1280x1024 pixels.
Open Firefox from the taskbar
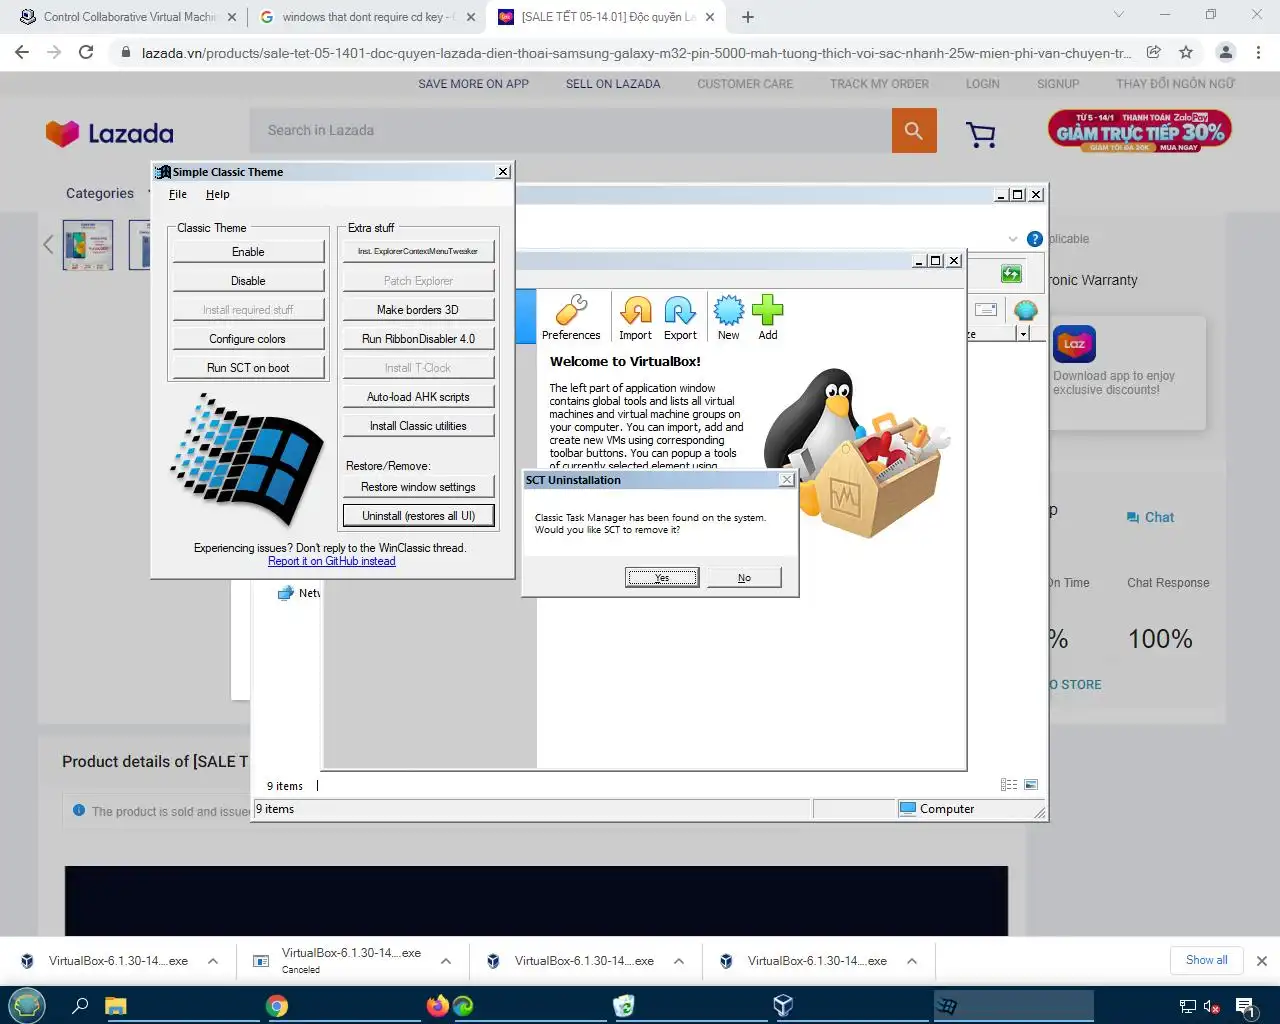click(437, 1005)
